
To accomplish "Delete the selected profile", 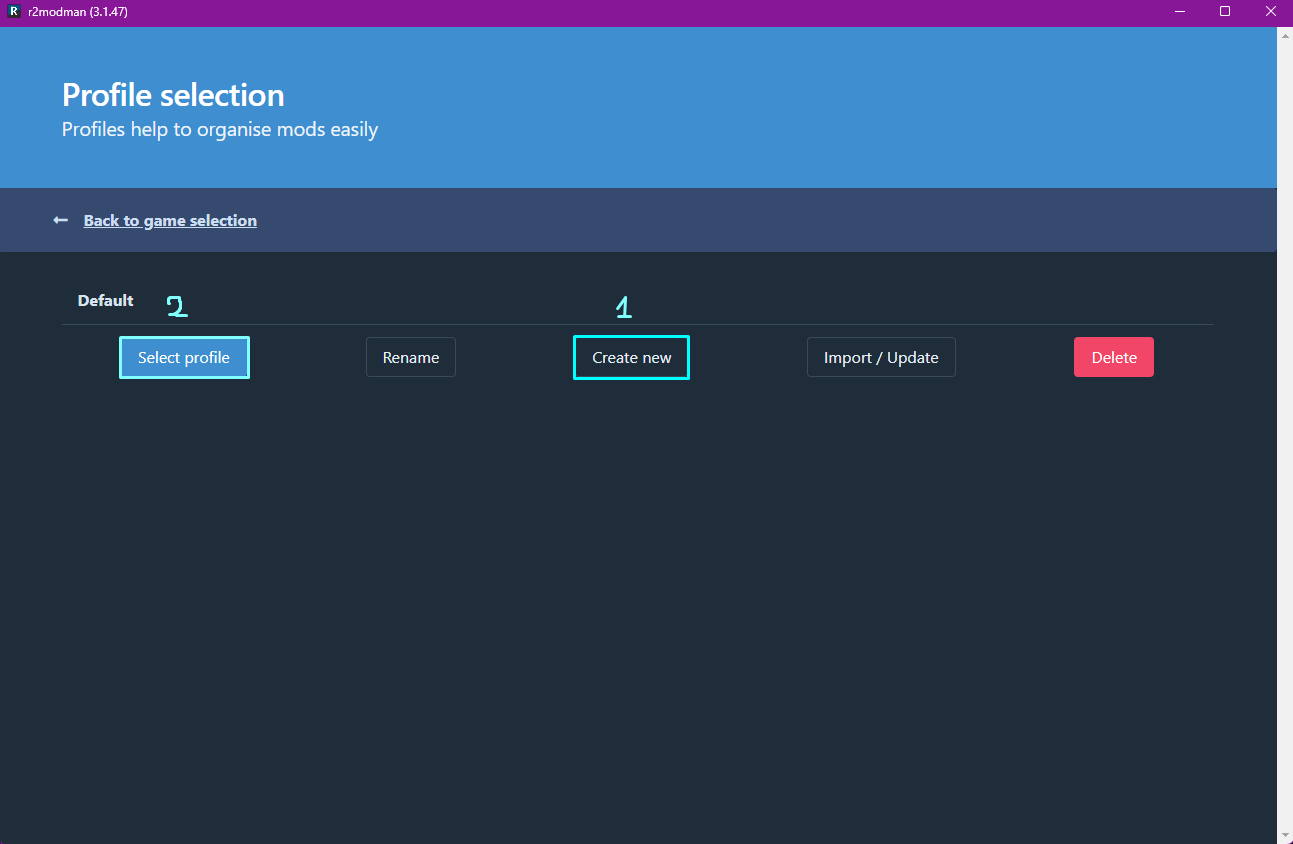I will (1114, 357).
